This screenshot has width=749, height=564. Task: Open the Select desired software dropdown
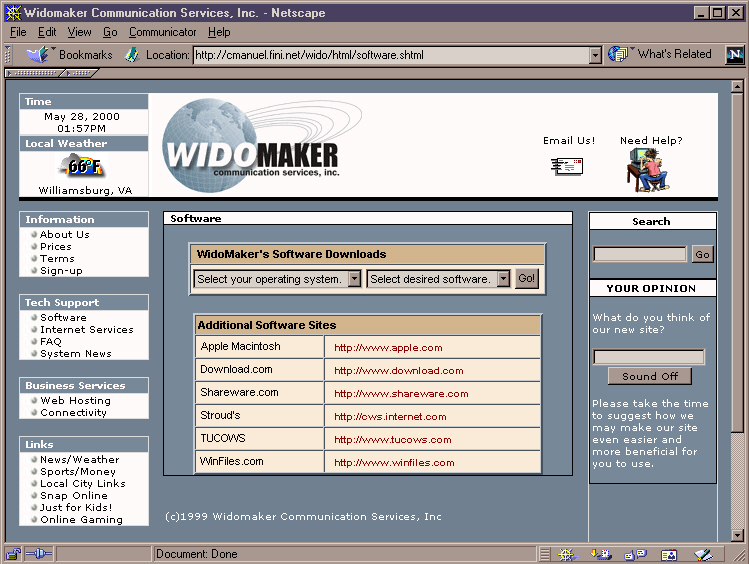click(503, 279)
